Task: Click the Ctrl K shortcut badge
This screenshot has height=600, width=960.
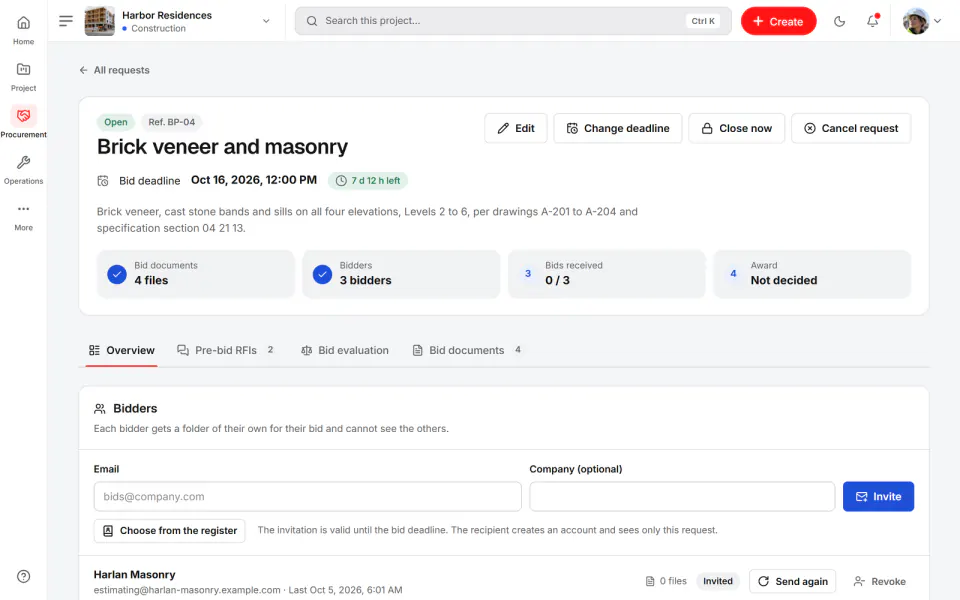Action: [x=703, y=21]
